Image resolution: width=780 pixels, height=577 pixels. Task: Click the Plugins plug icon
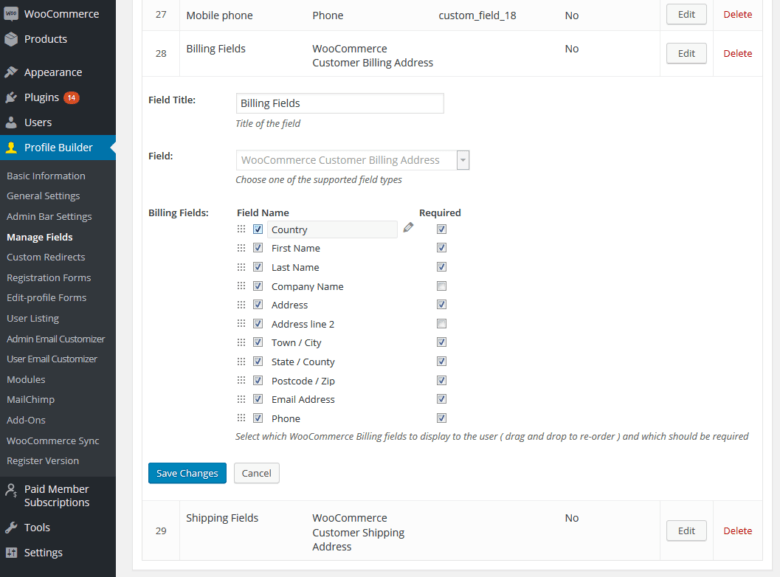click(x=11, y=97)
